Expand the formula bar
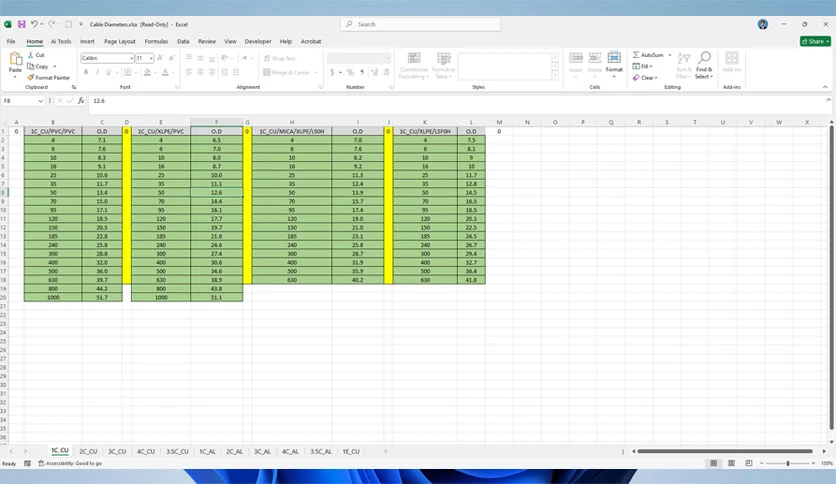 point(828,100)
